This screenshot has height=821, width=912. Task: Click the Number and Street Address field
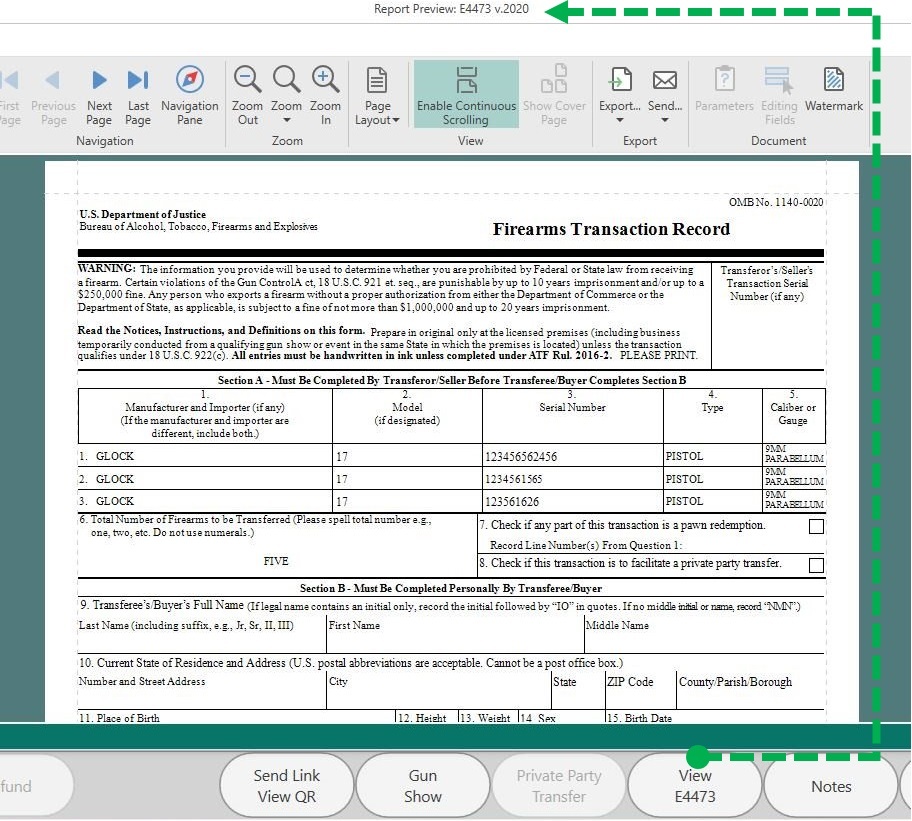(x=202, y=691)
